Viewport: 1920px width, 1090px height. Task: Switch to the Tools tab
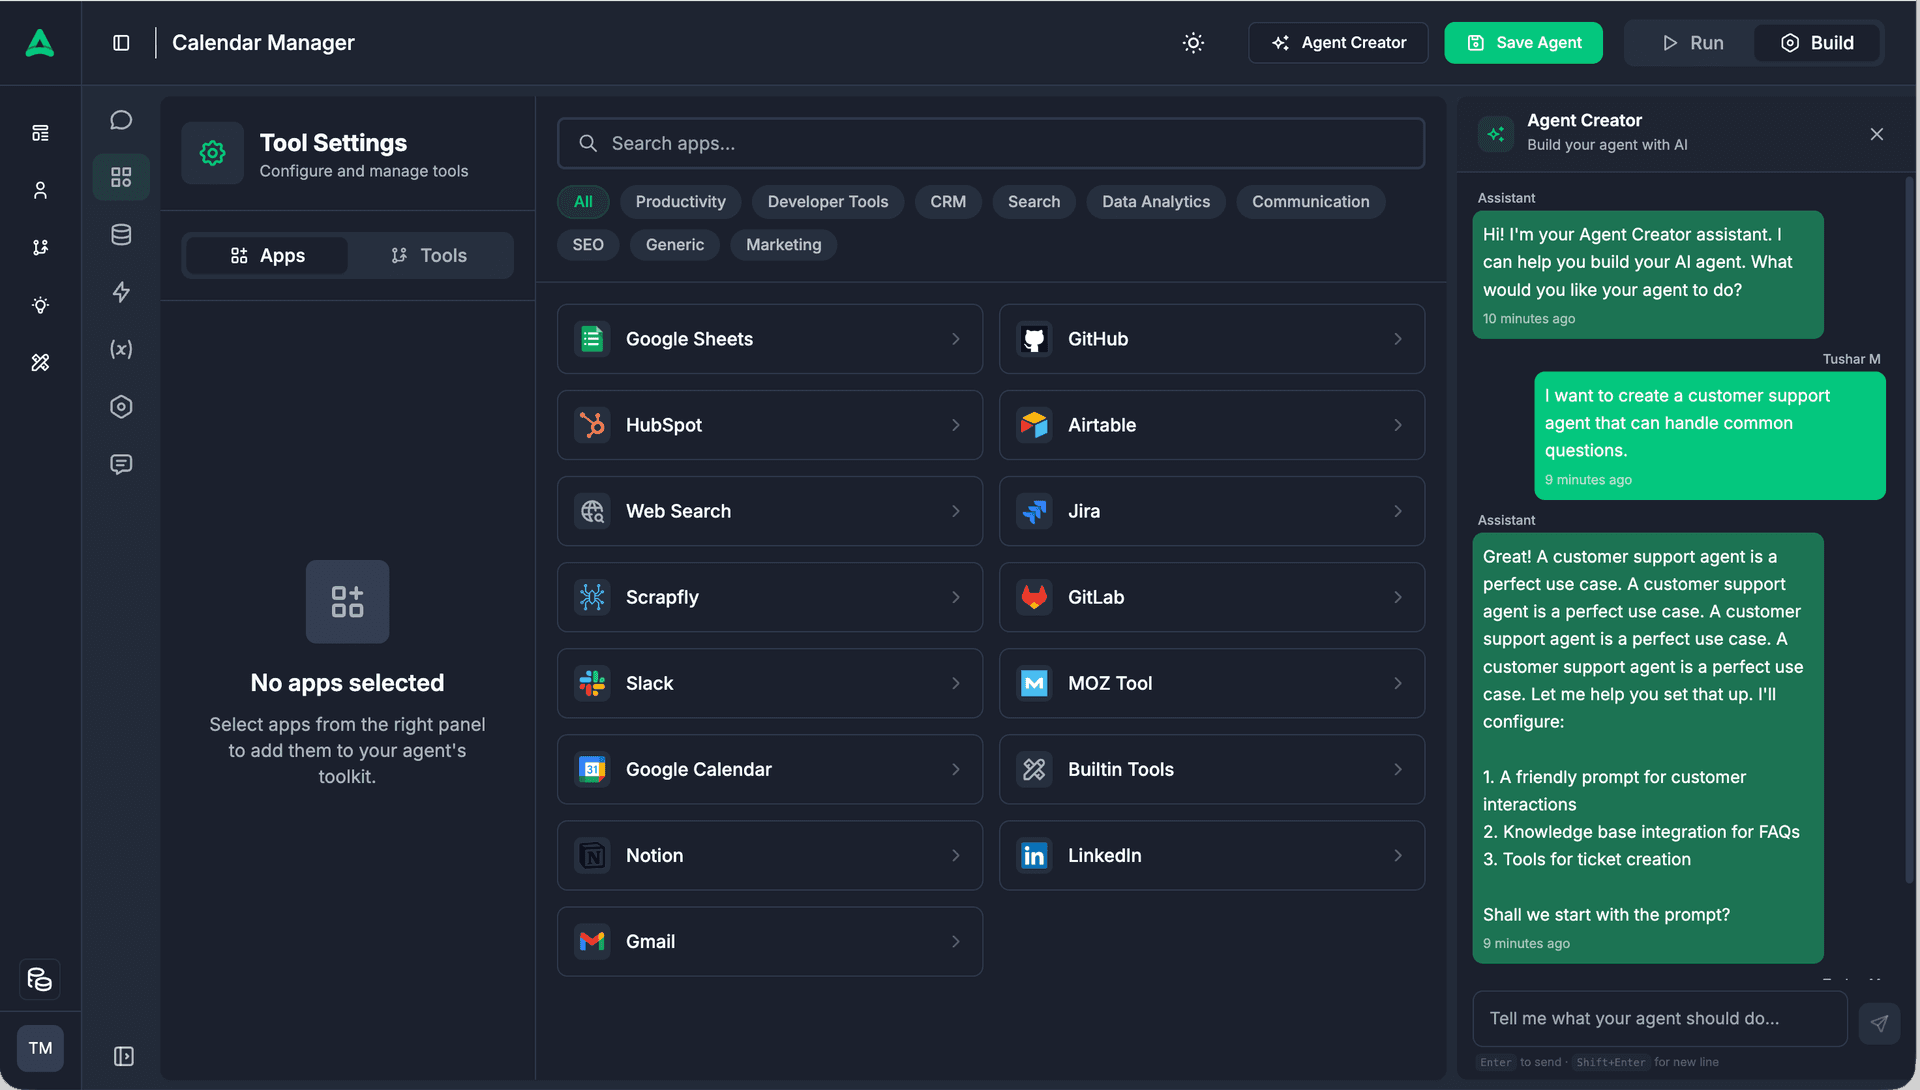point(430,255)
